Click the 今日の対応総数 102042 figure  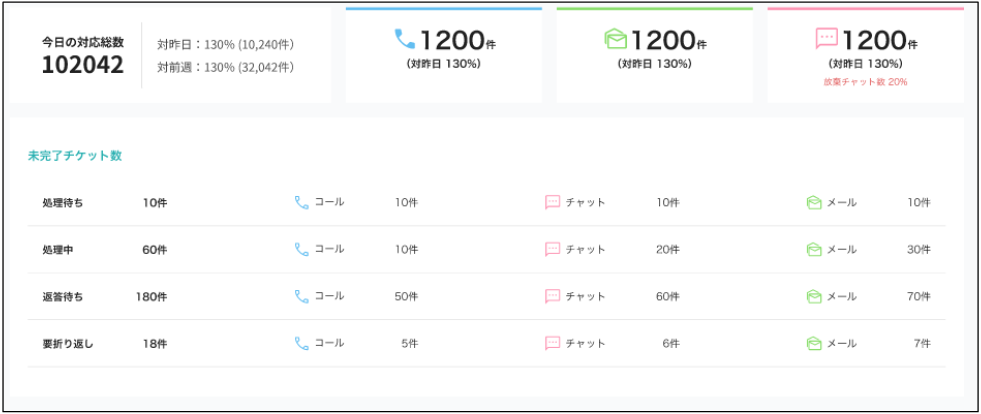point(83,66)
